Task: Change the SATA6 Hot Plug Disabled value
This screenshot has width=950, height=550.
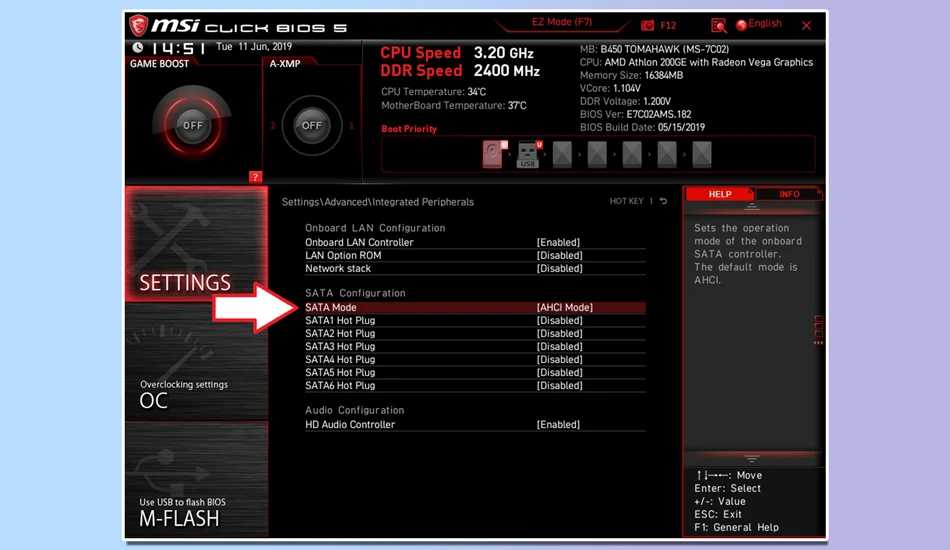Action: pos(559,386)
